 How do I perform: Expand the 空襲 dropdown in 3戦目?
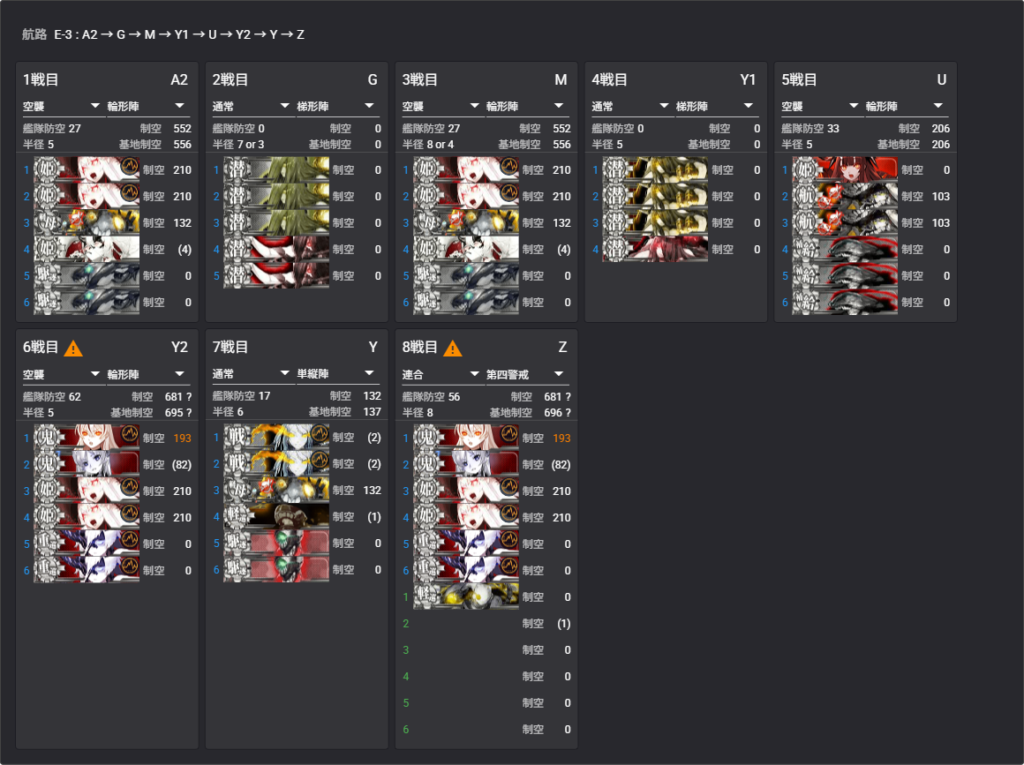click(x=441, y=106)
